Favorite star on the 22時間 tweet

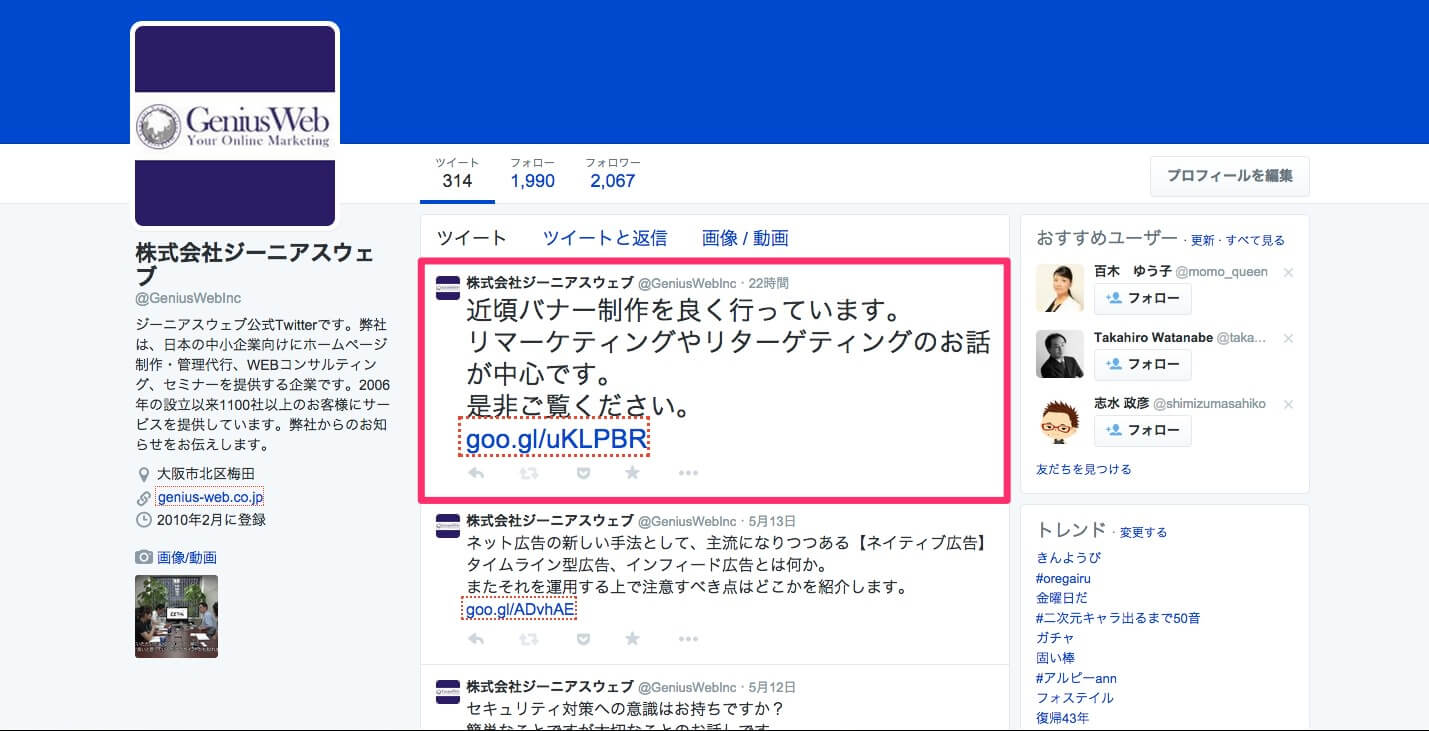pos(632,473)
